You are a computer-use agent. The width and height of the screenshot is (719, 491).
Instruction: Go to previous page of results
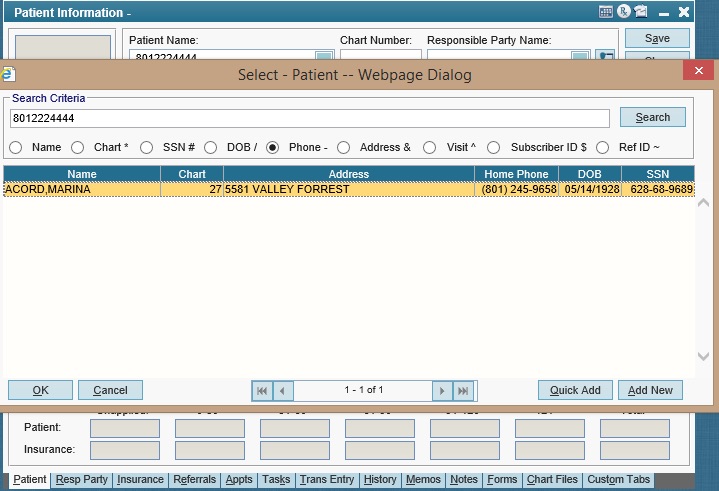[284, 390]
